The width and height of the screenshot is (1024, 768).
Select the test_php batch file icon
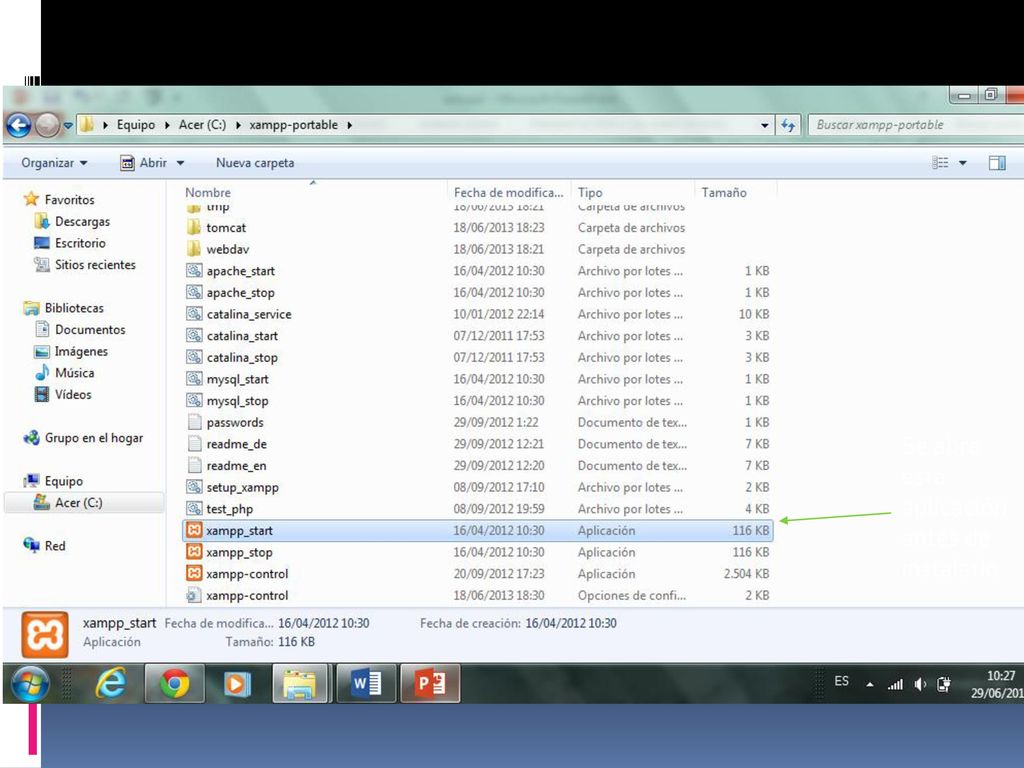pyautogui.click(x=194, y=509)
